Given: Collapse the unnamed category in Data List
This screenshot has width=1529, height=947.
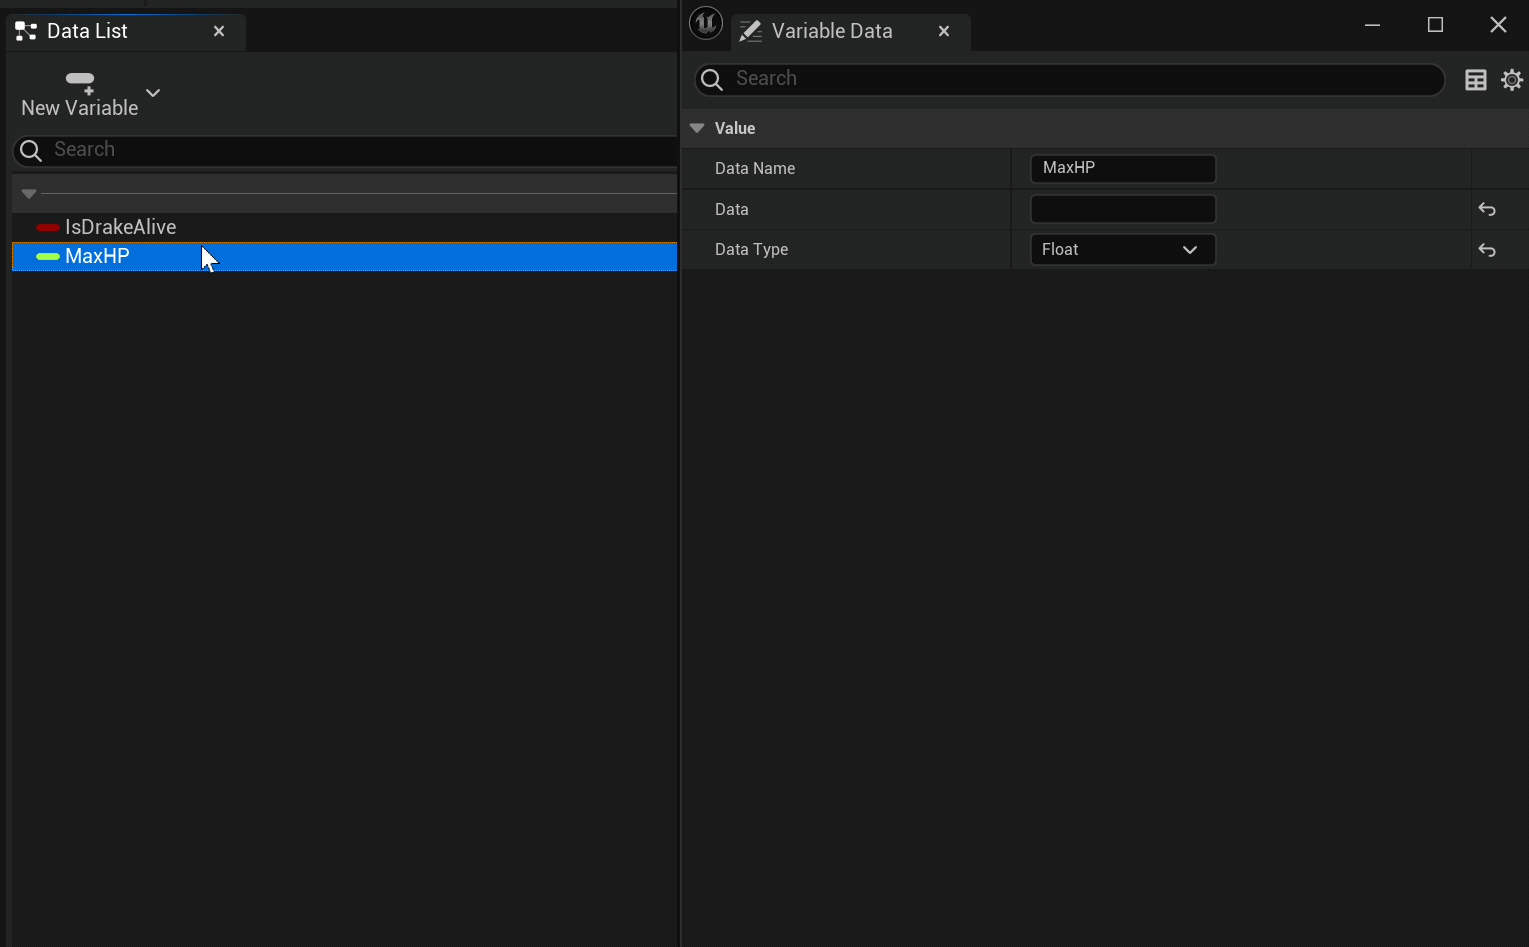Looking at the screenshot, I should click(29, 193).
